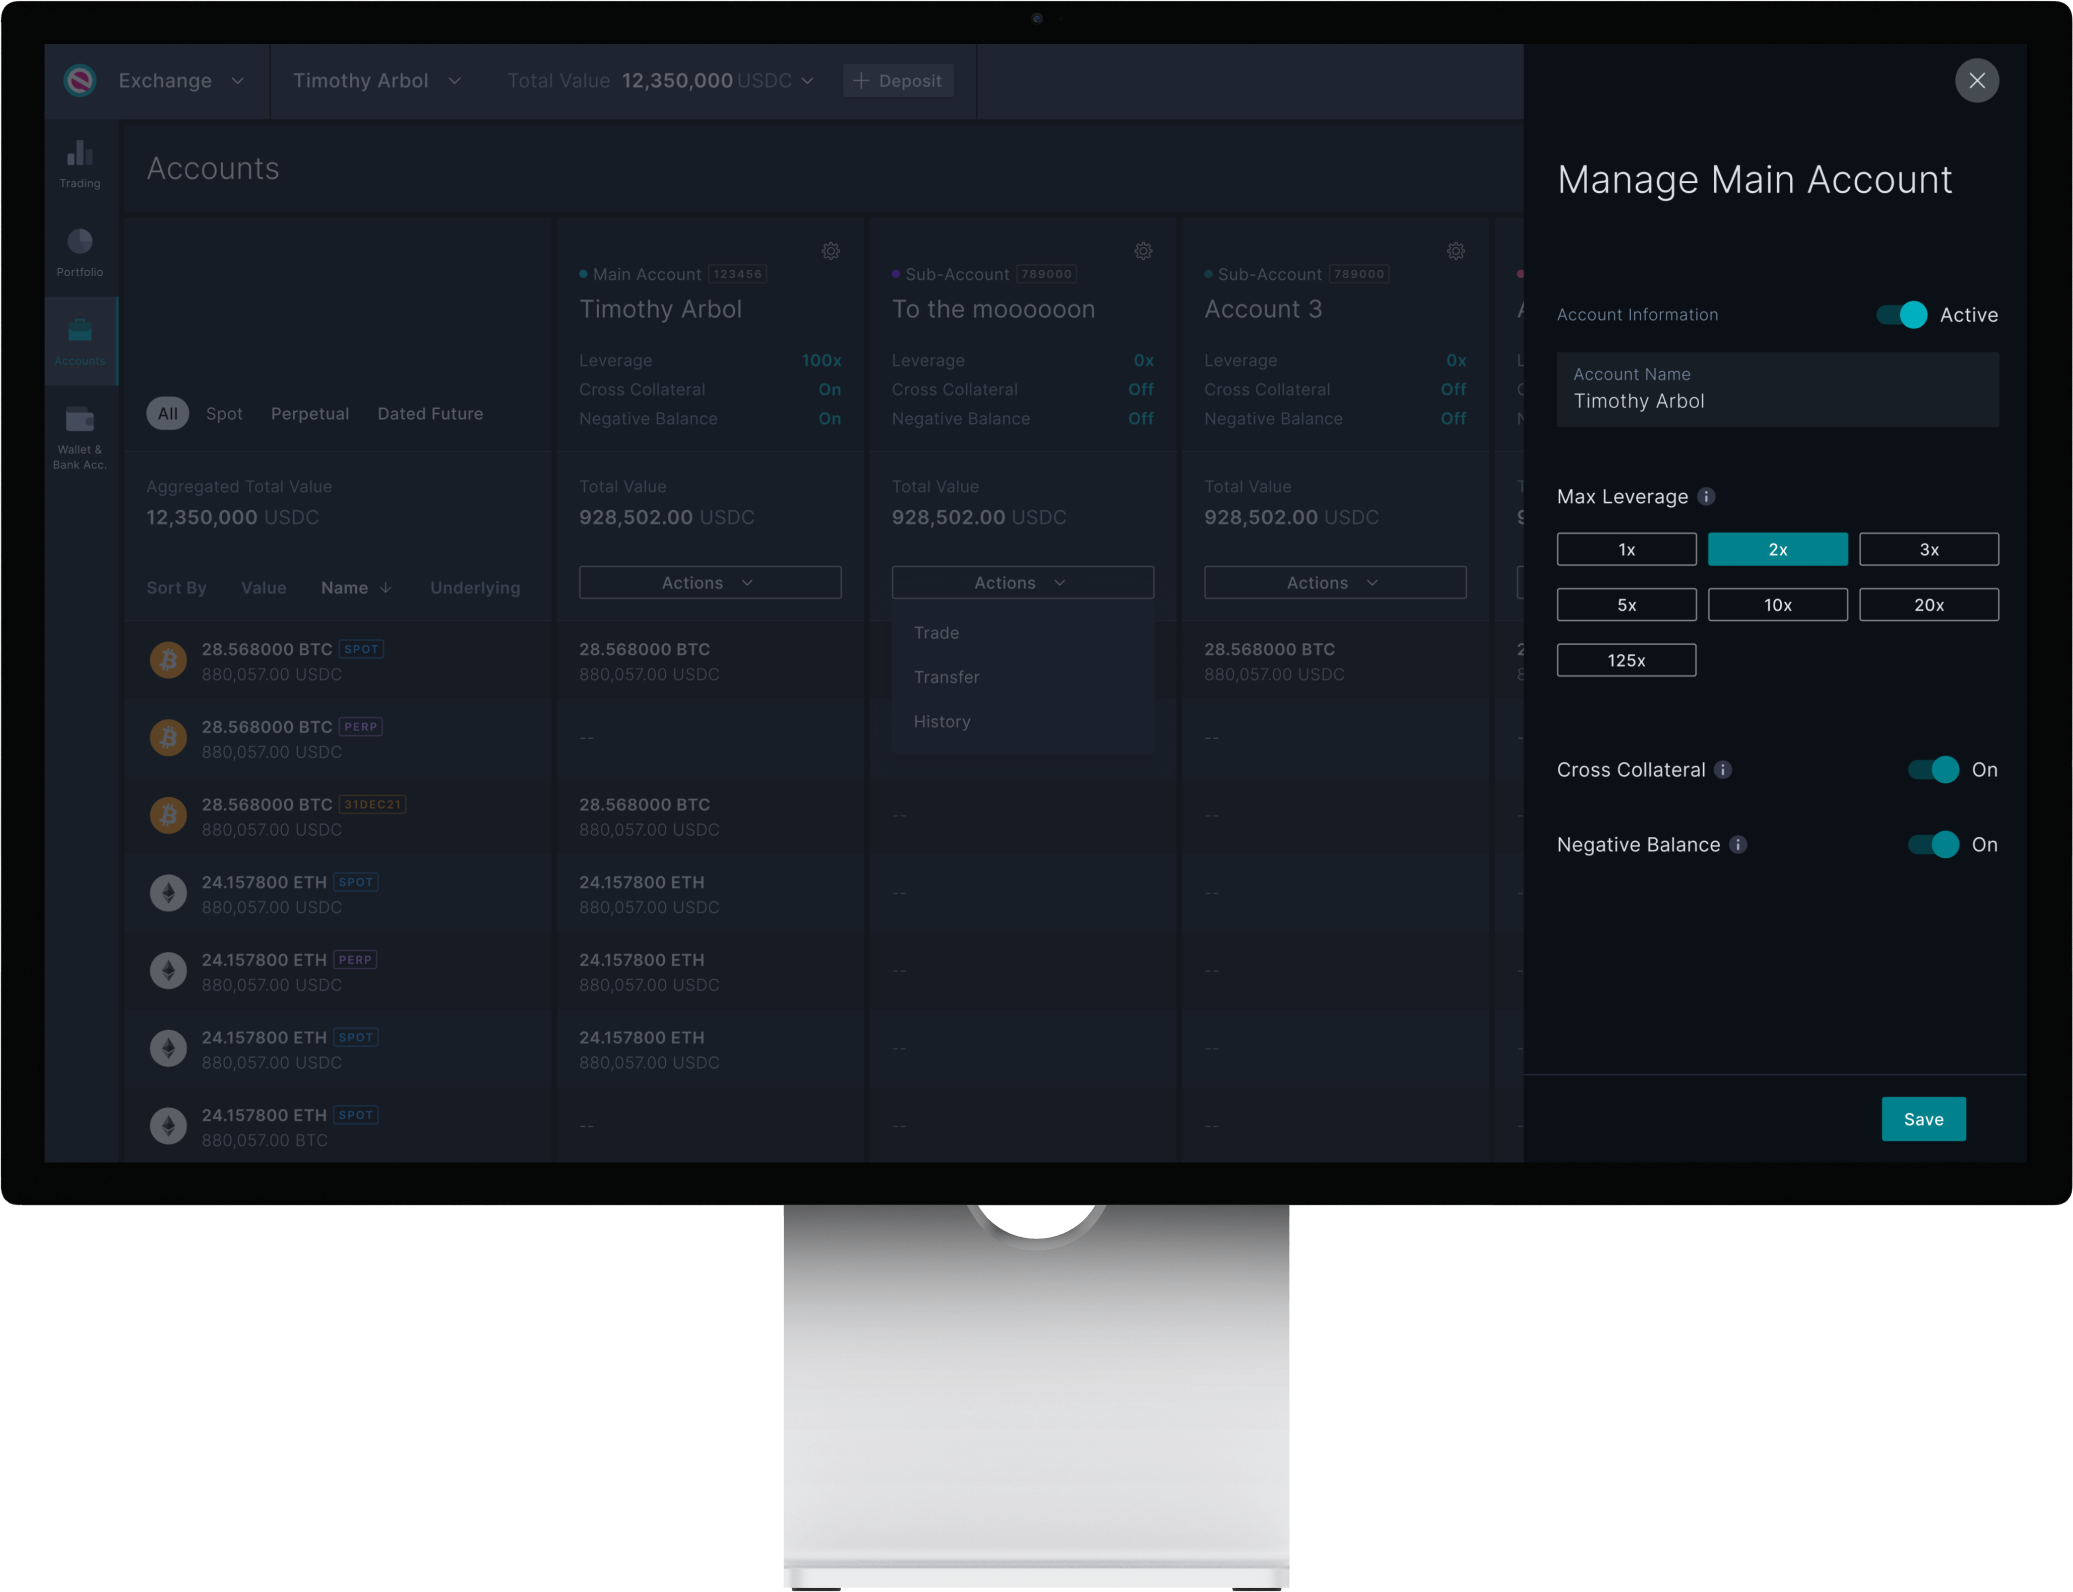Disable the Negative Balance toggle

point(1932,845)
